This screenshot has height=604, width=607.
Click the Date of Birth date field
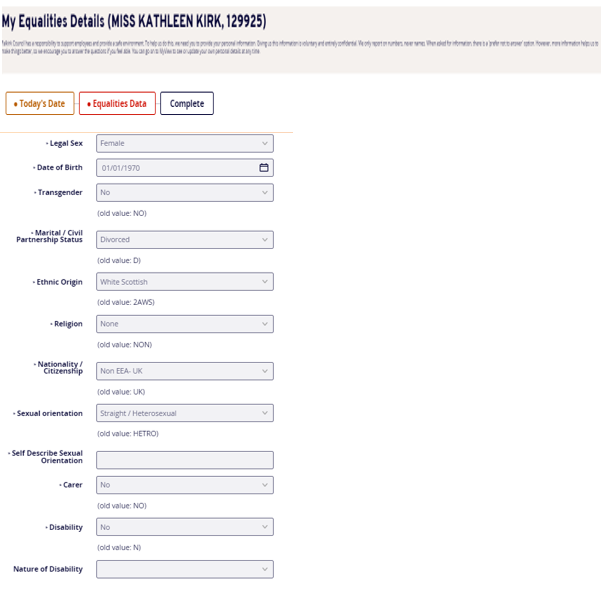tap(175, 168)
